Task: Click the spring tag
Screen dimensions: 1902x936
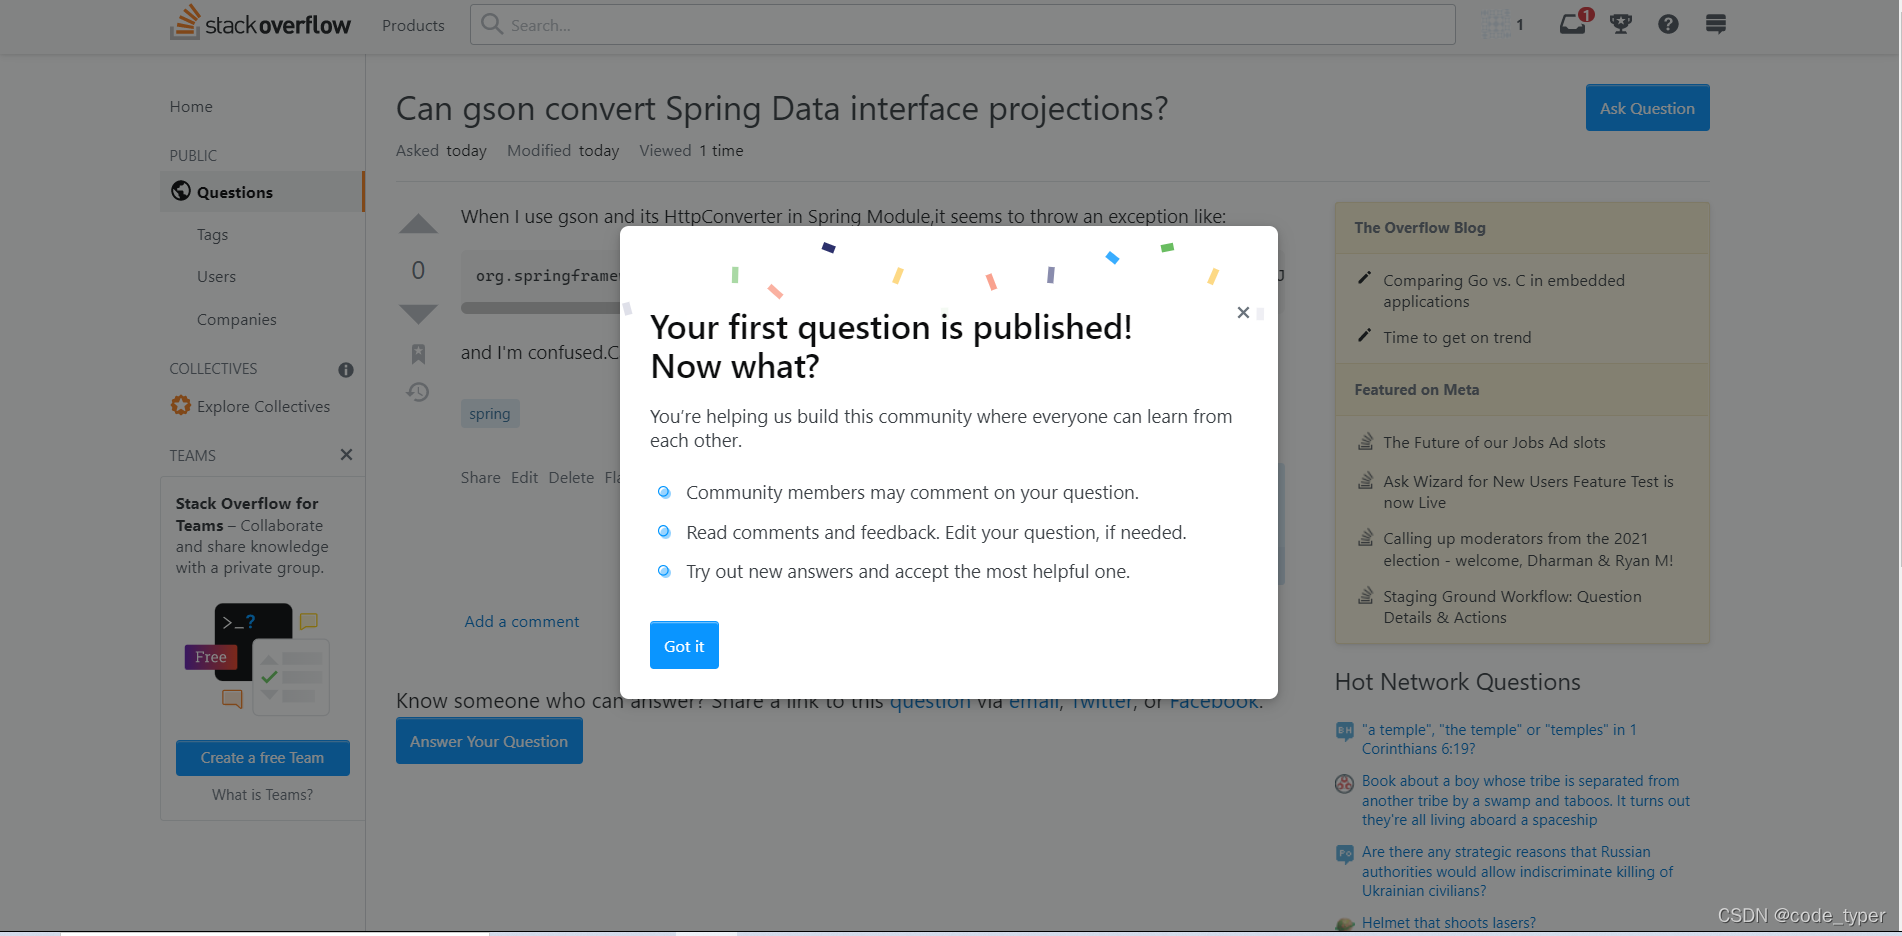Action: click(x=489, y=414)
